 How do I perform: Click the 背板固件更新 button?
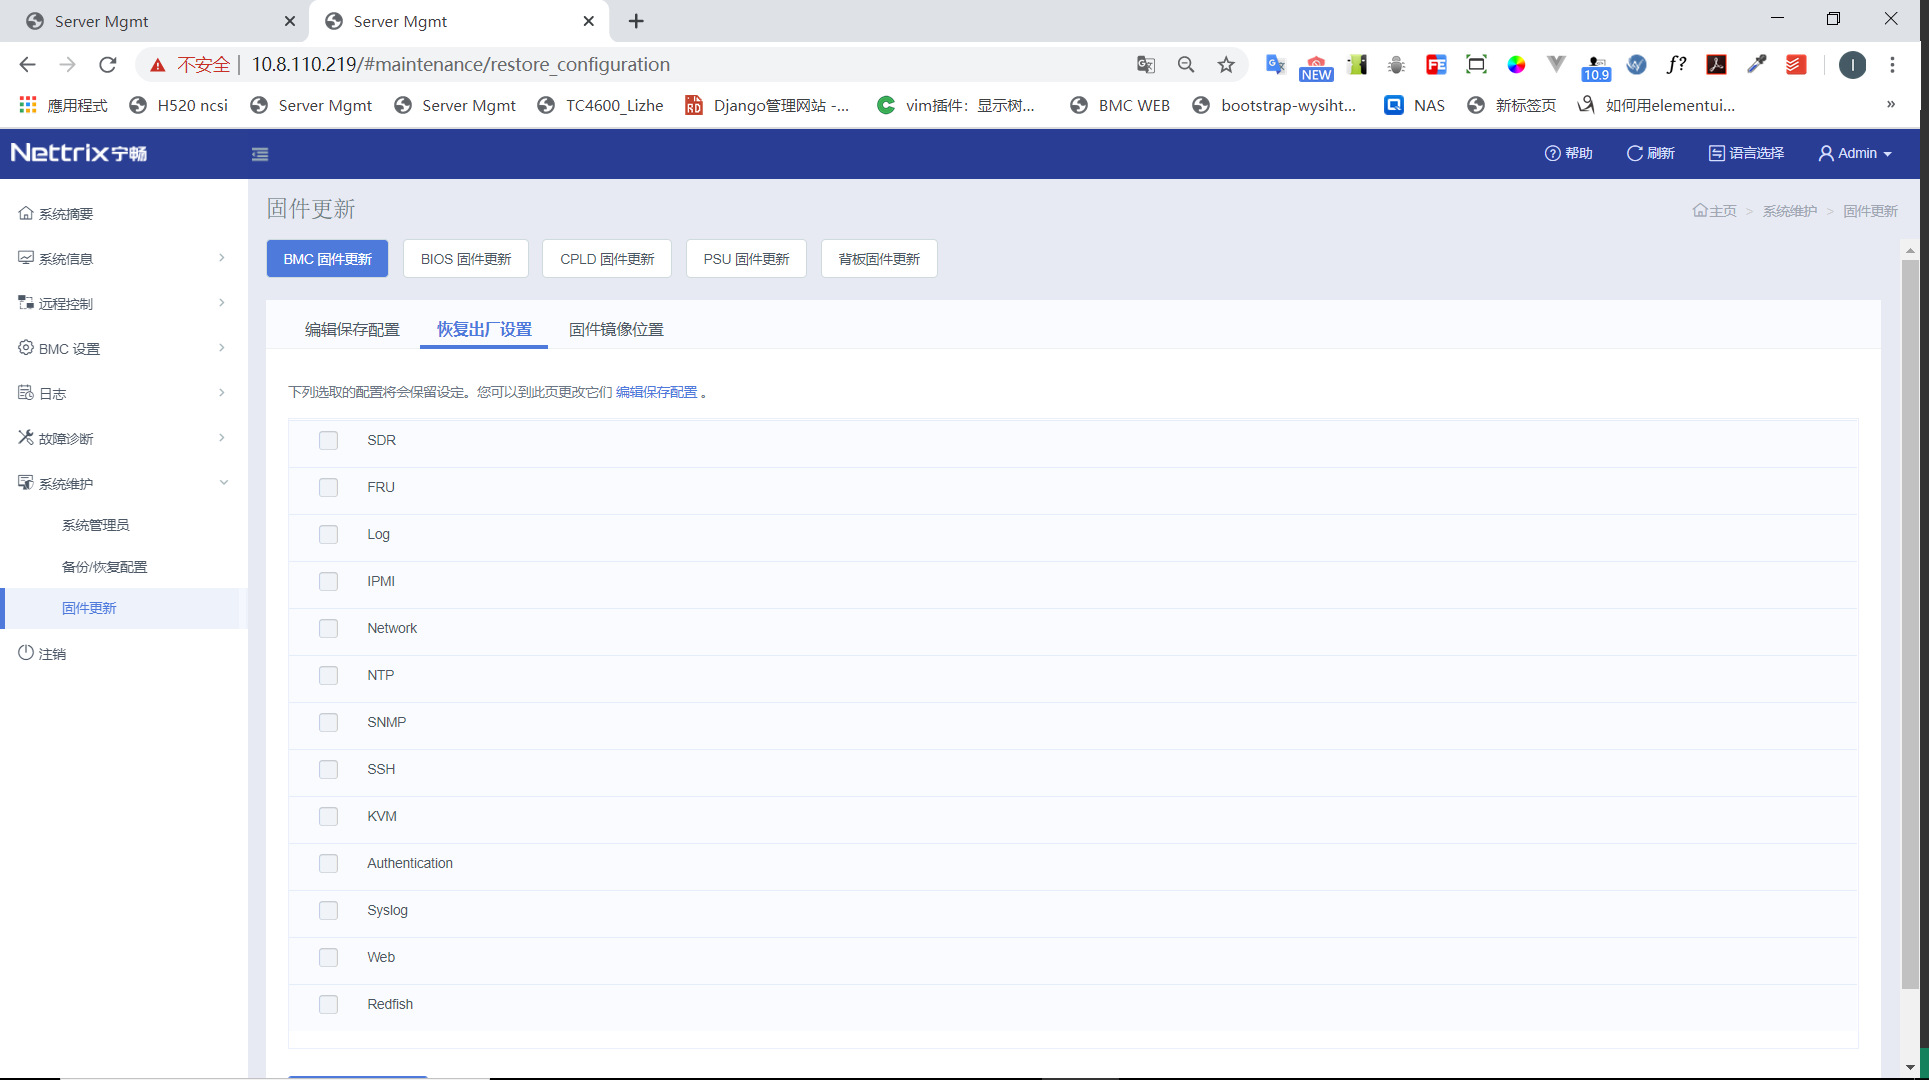(x=879, y=259)
